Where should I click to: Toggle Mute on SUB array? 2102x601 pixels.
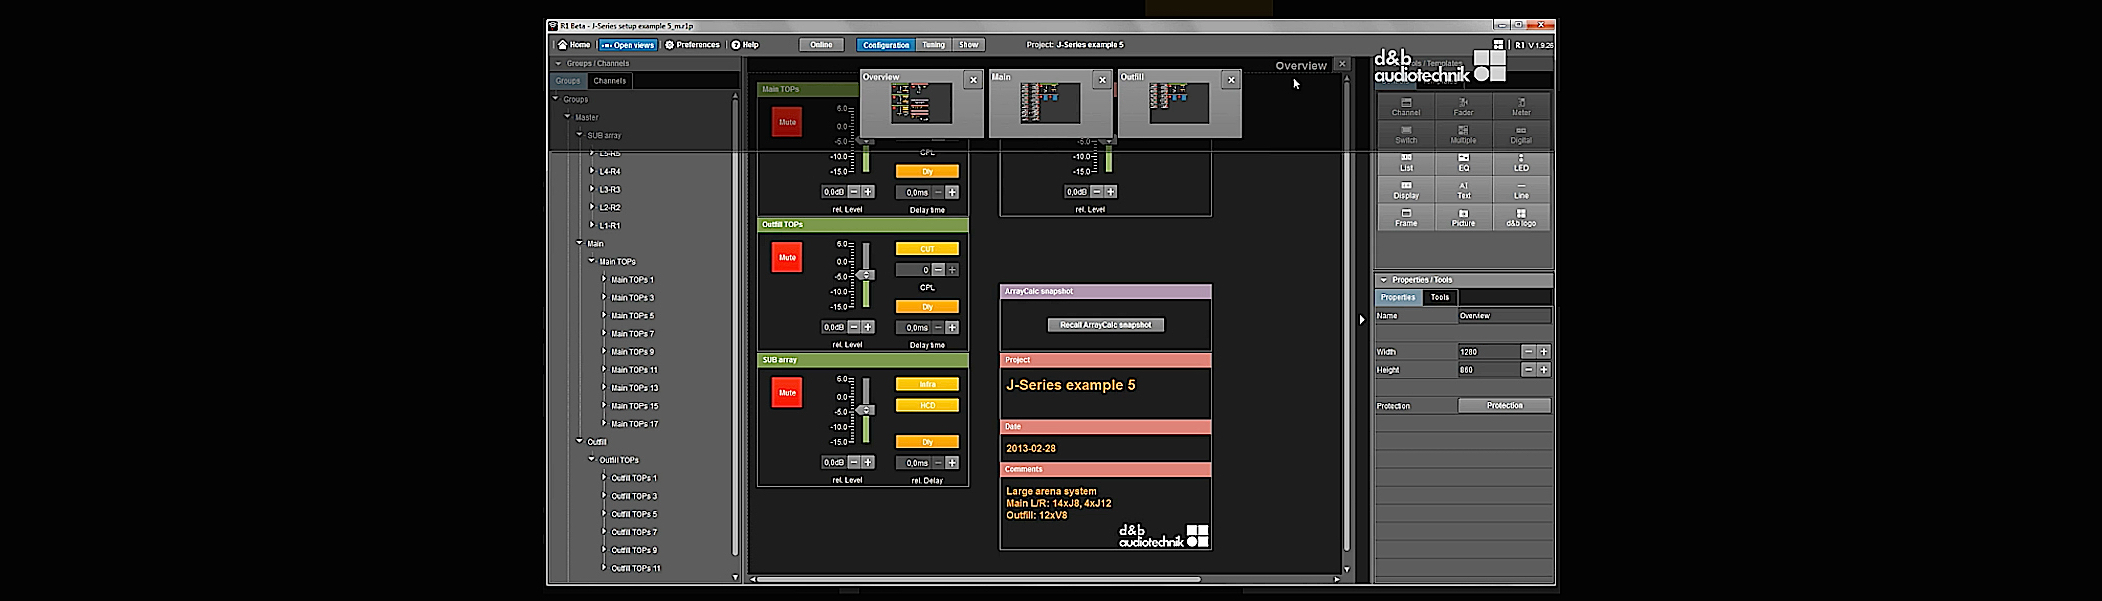(x=787, y=392)
